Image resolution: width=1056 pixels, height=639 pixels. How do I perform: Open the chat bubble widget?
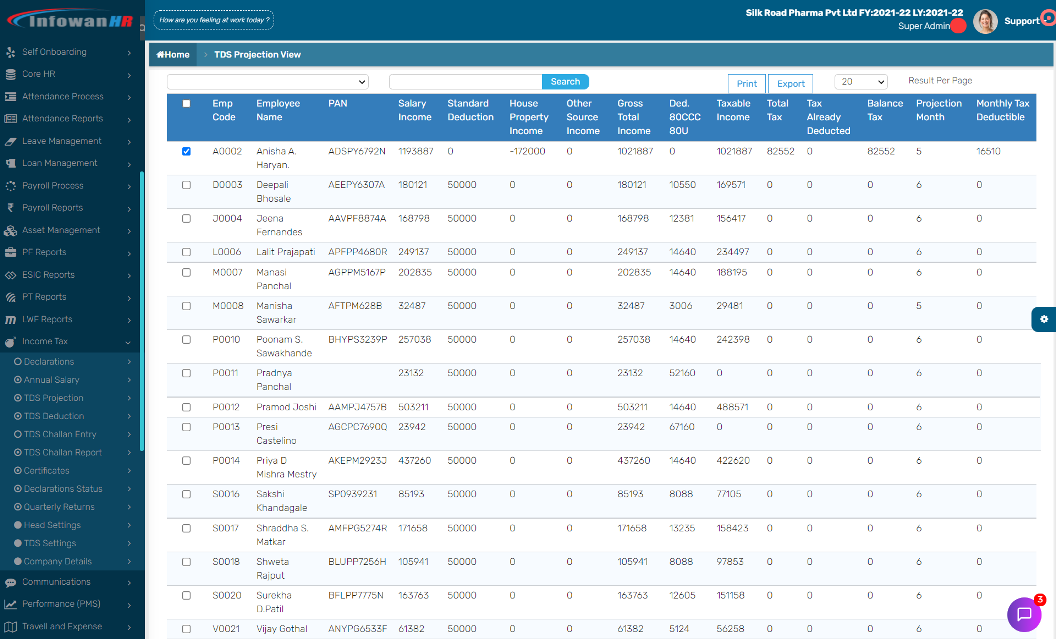point(1024,614)
